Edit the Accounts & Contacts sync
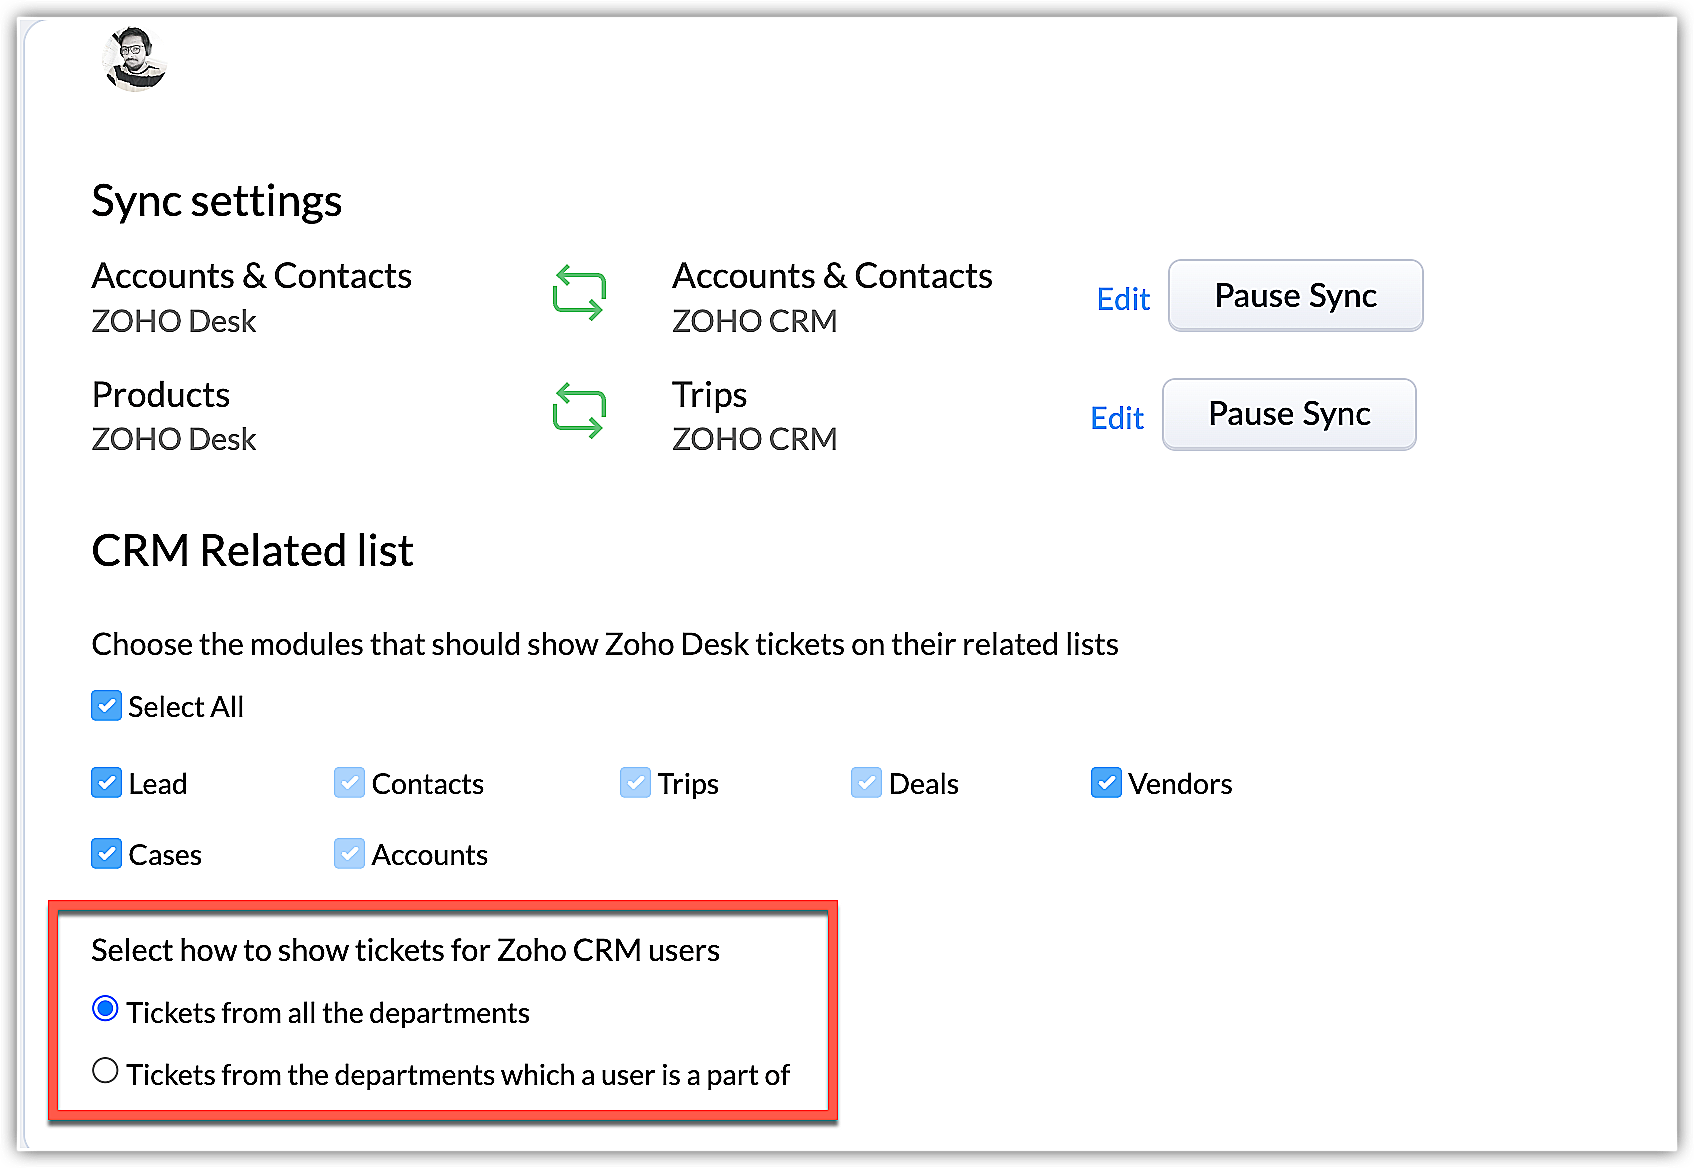This screenshot has height=1168, width=1694. 1123,299
